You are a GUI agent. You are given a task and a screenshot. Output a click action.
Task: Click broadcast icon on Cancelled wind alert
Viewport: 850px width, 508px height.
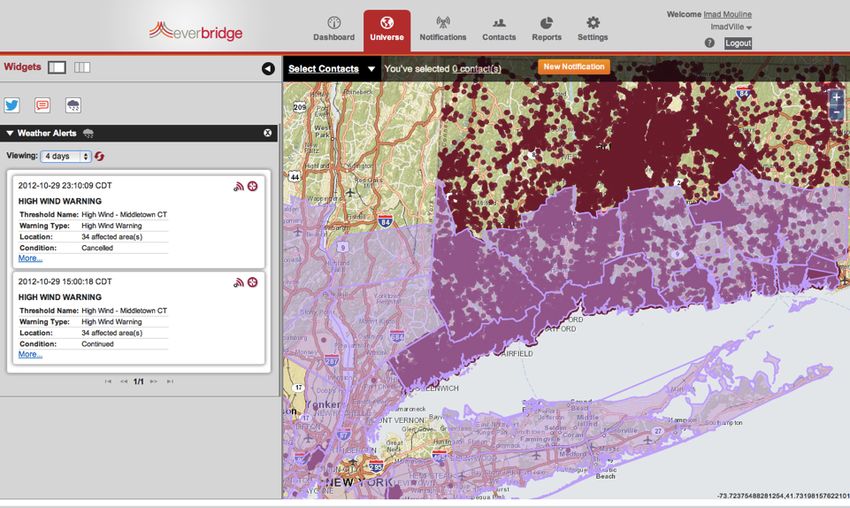pyautogui.click(x=239, y=187)
